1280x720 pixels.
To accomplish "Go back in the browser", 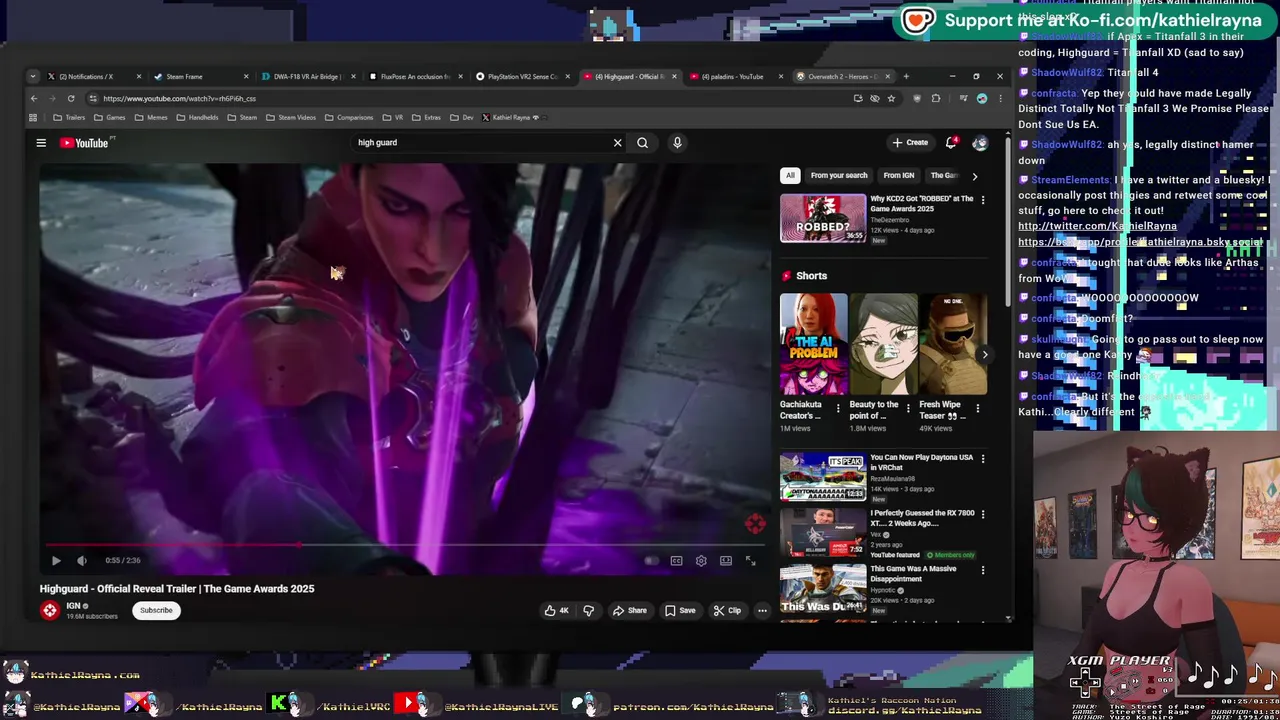I will click(33, 99).
